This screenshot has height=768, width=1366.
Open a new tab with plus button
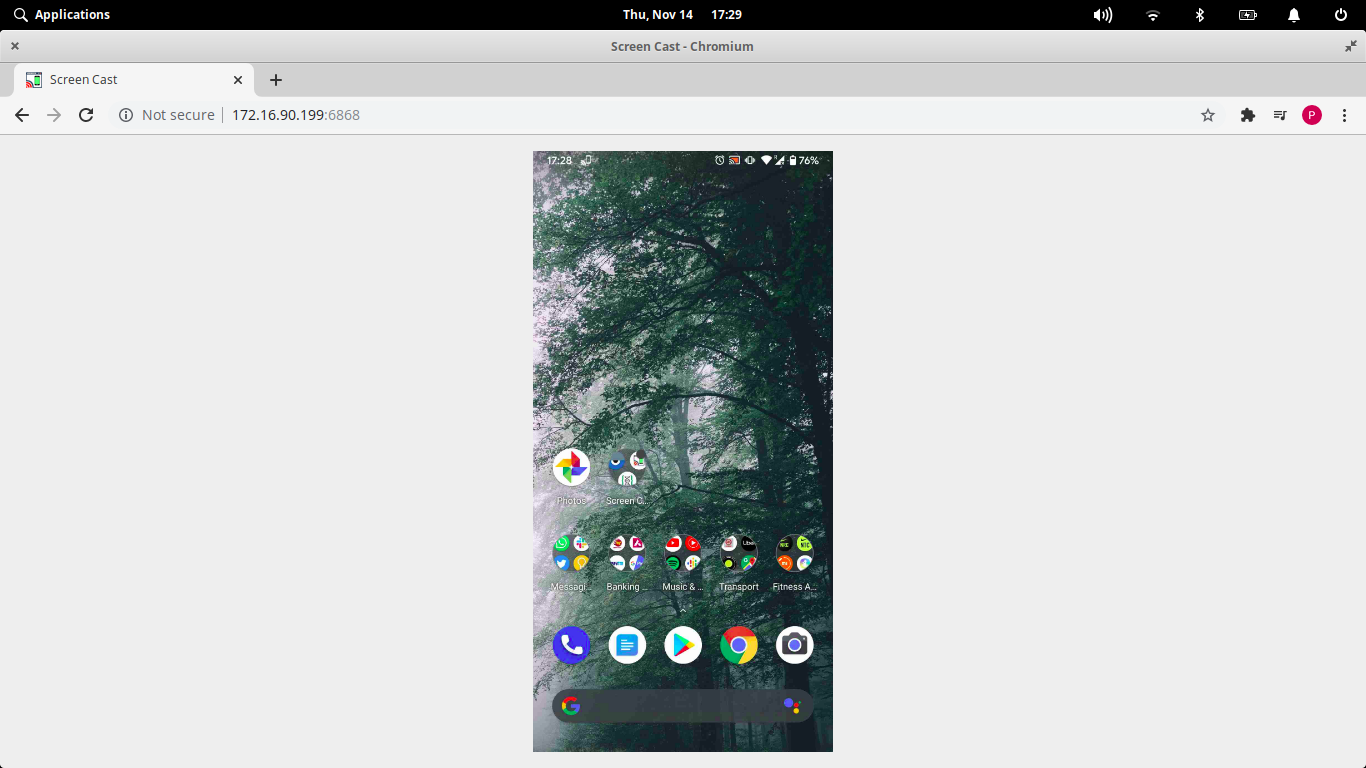pos(276,80)
